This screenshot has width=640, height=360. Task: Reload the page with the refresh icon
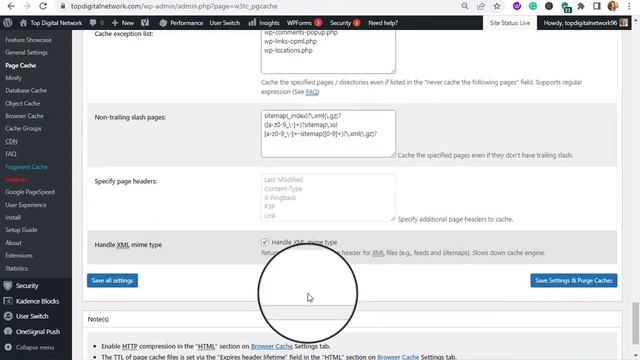point(43,6)
